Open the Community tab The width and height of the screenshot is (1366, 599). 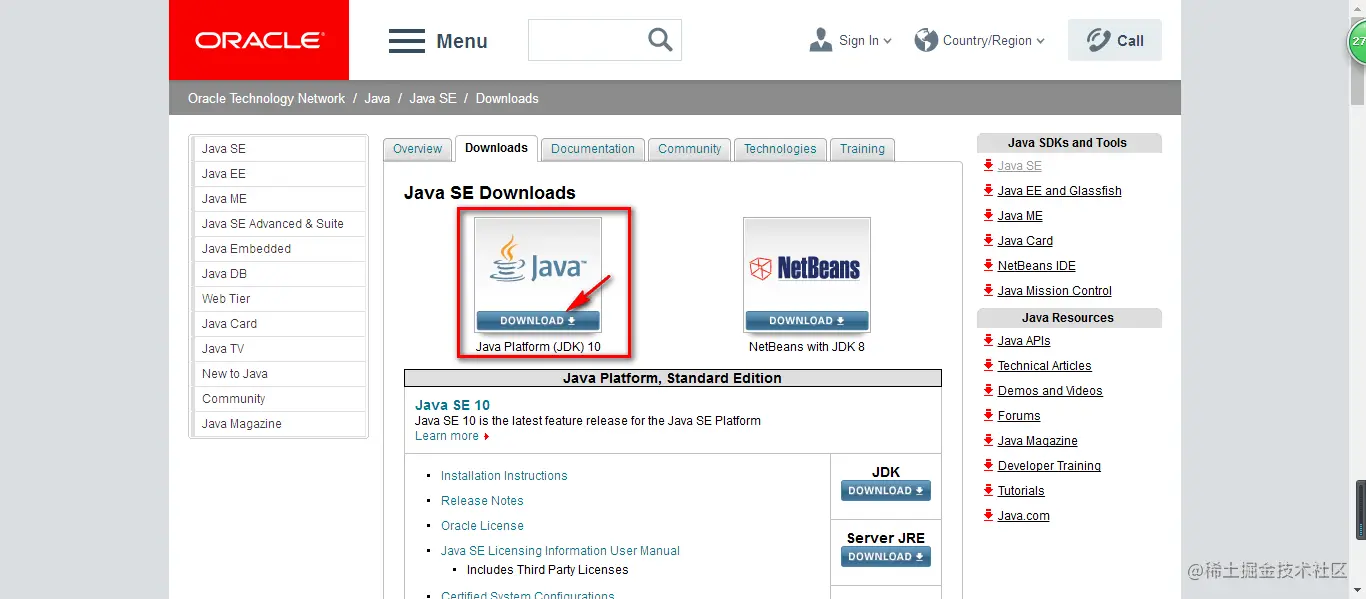point(689,149)
